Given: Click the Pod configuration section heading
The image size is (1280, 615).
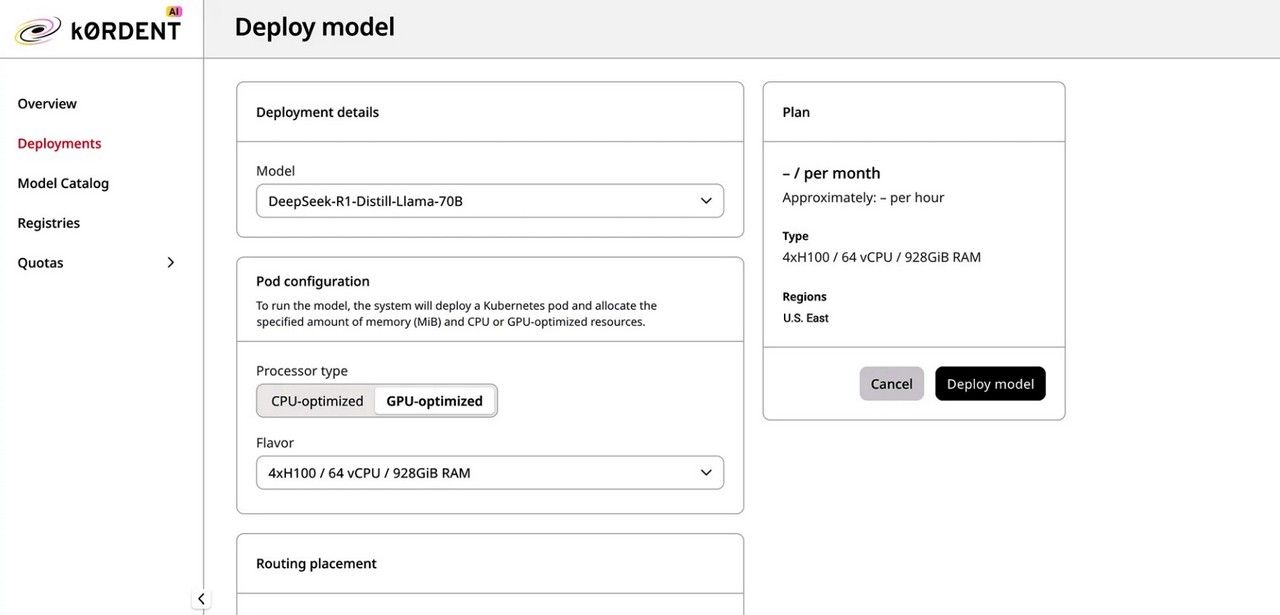Looking at the screenshot, I should point(313,282).
